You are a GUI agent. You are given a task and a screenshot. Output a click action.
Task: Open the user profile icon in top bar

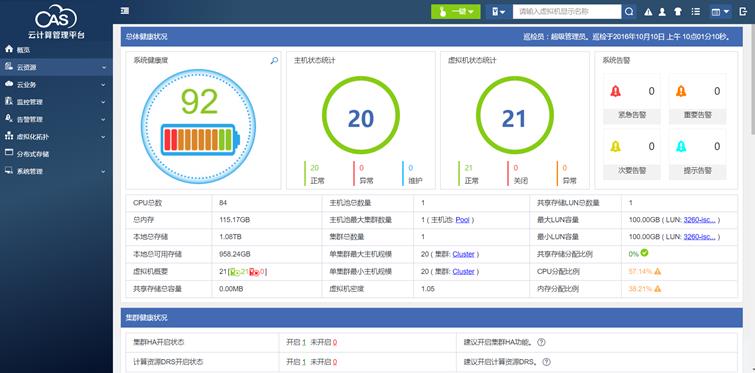[x=662, y=12]
